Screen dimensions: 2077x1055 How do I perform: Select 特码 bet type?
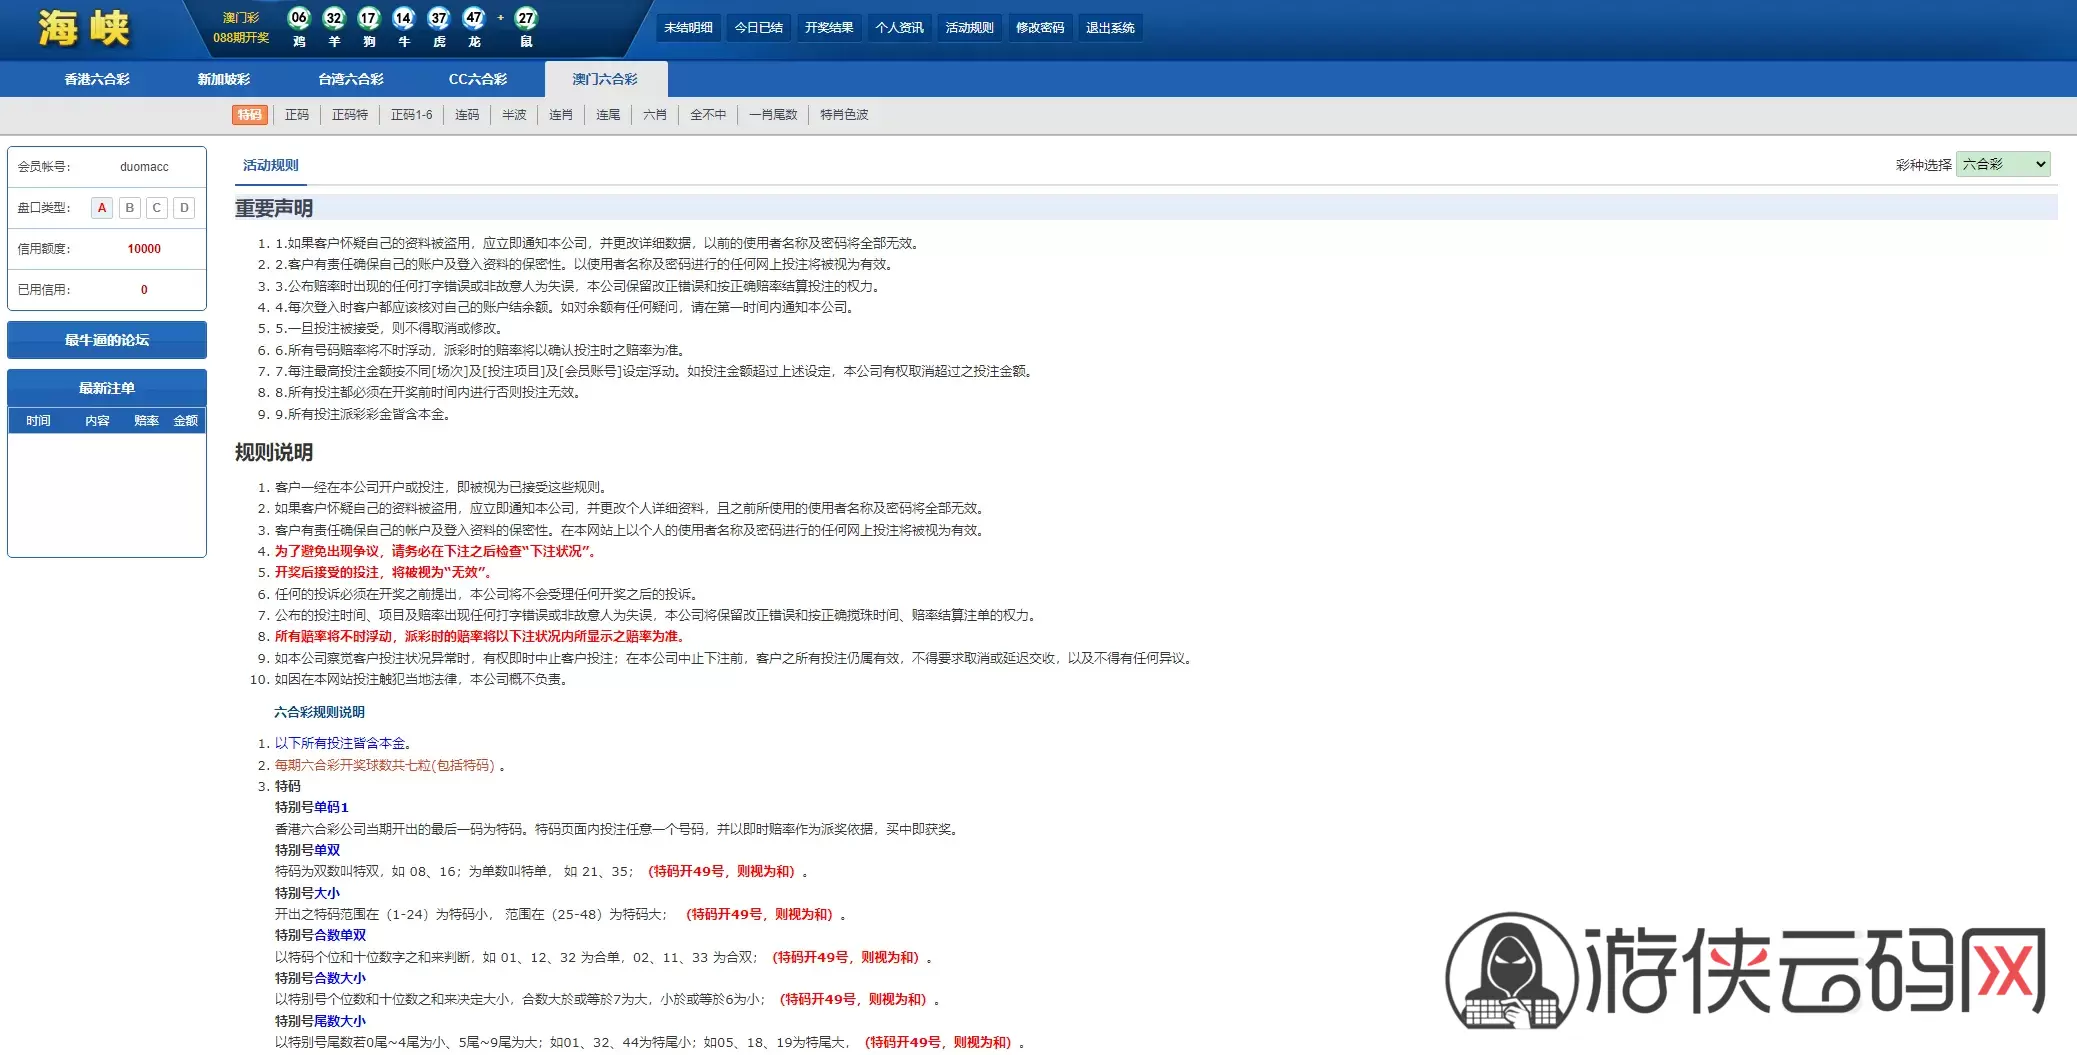point(250,115)
